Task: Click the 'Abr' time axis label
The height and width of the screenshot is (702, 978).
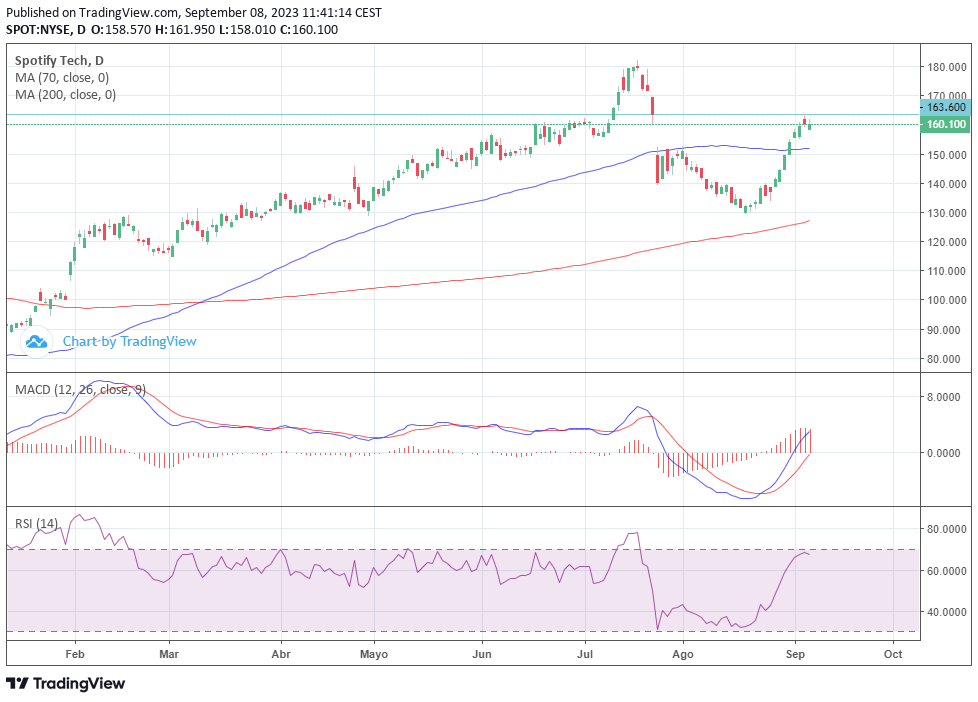Action: (x=281, y=654)
